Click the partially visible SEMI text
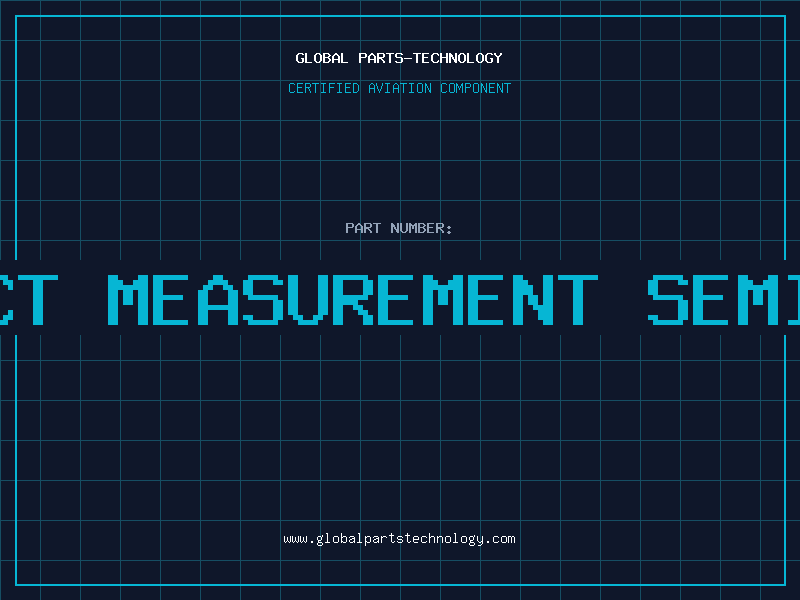This screenshot has height=600, width=800. click(x=723, y=300)
